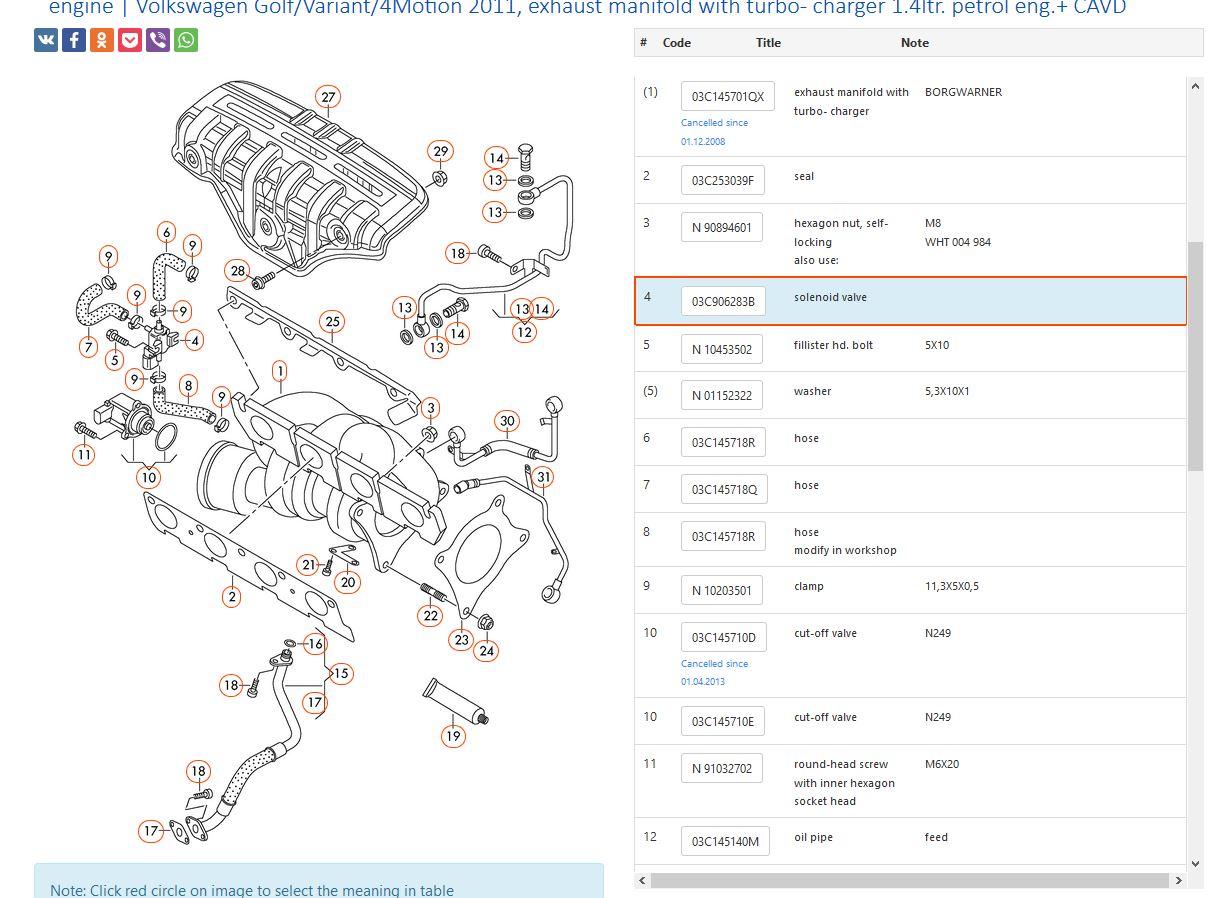
Task: Save the page to Pocket
Action: pos(130,40)
